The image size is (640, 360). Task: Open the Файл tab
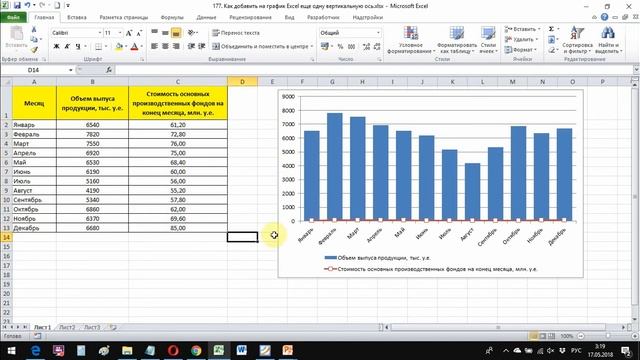point(13,18)
